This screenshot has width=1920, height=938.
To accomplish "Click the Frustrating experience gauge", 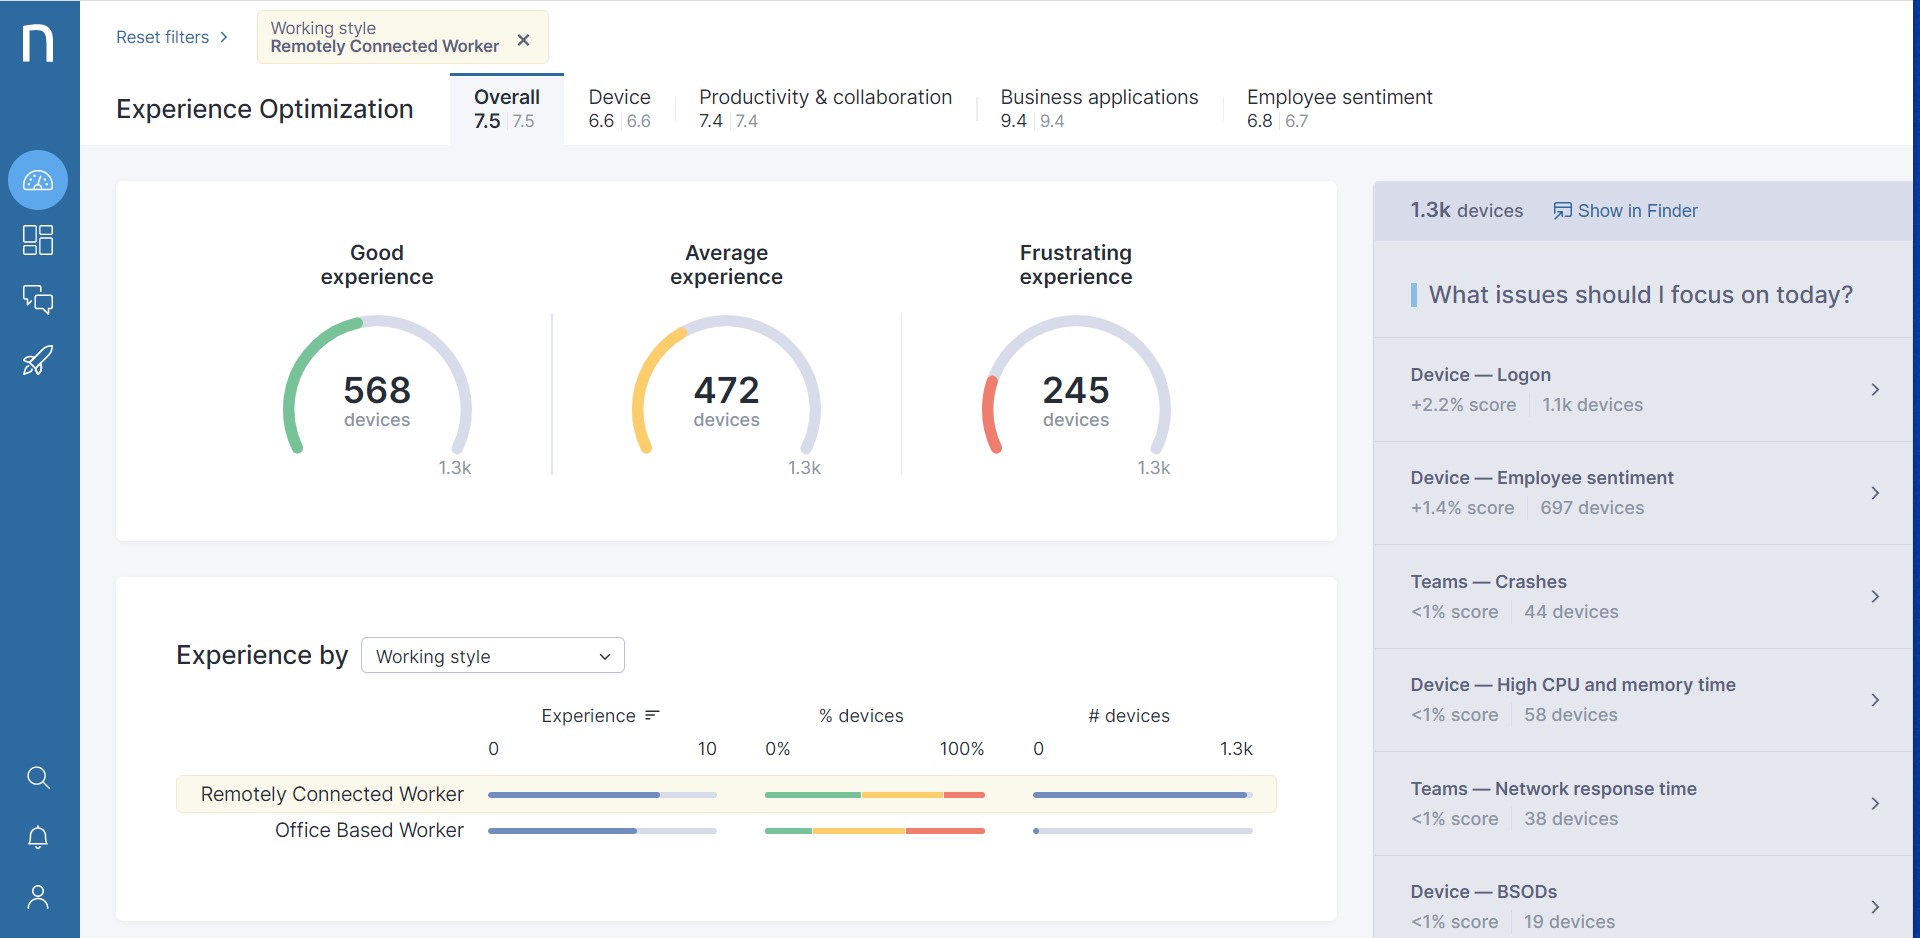I will tap(1076, 390).
